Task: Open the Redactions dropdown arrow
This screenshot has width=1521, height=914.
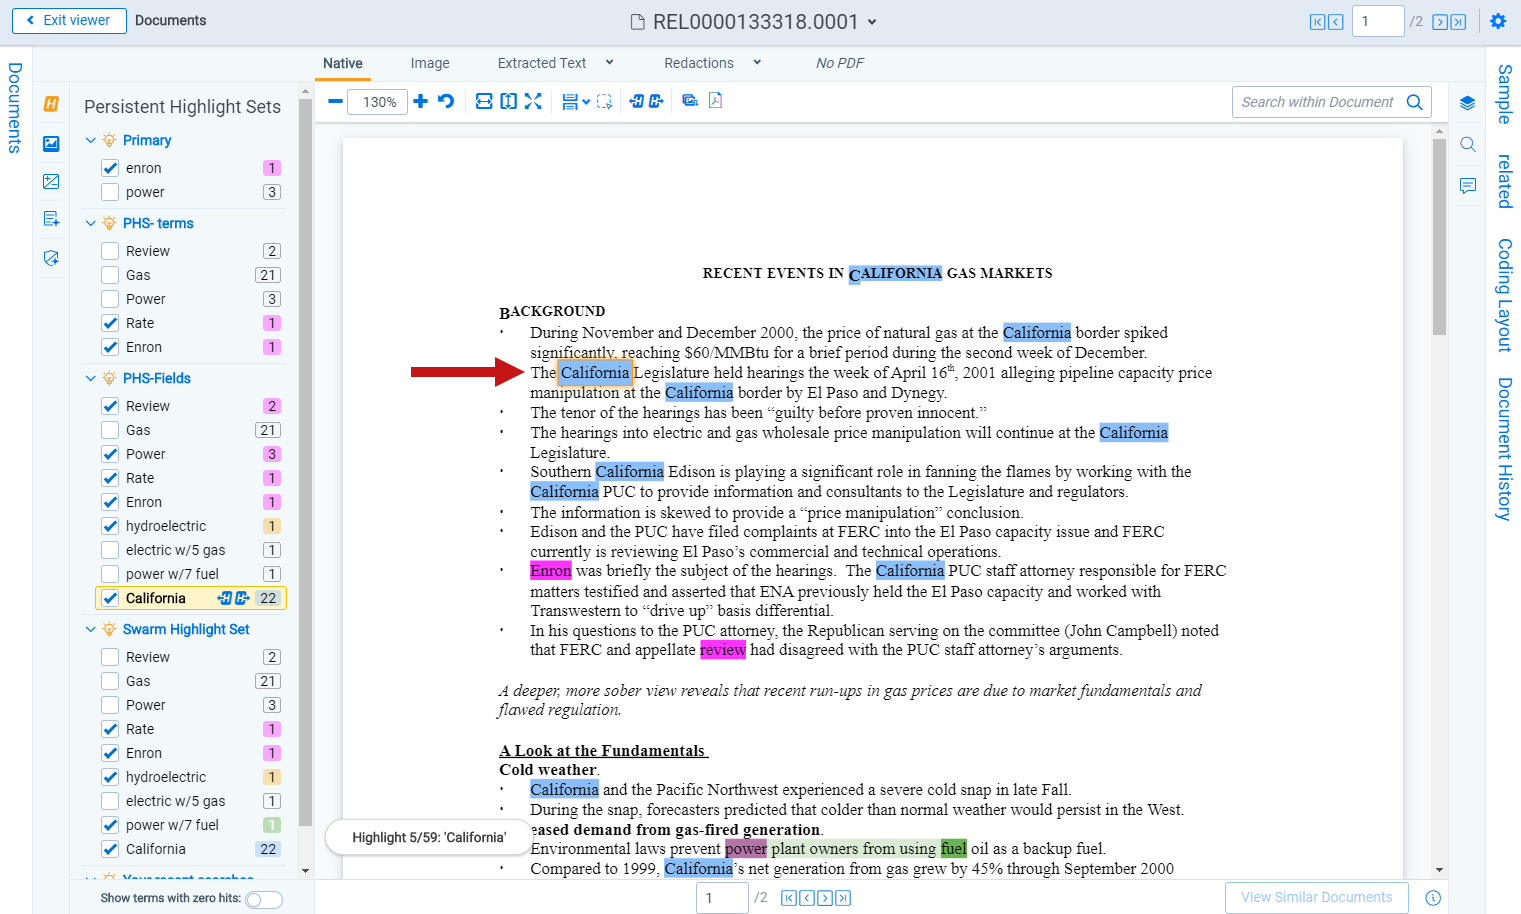Action: tap(757, 62)
